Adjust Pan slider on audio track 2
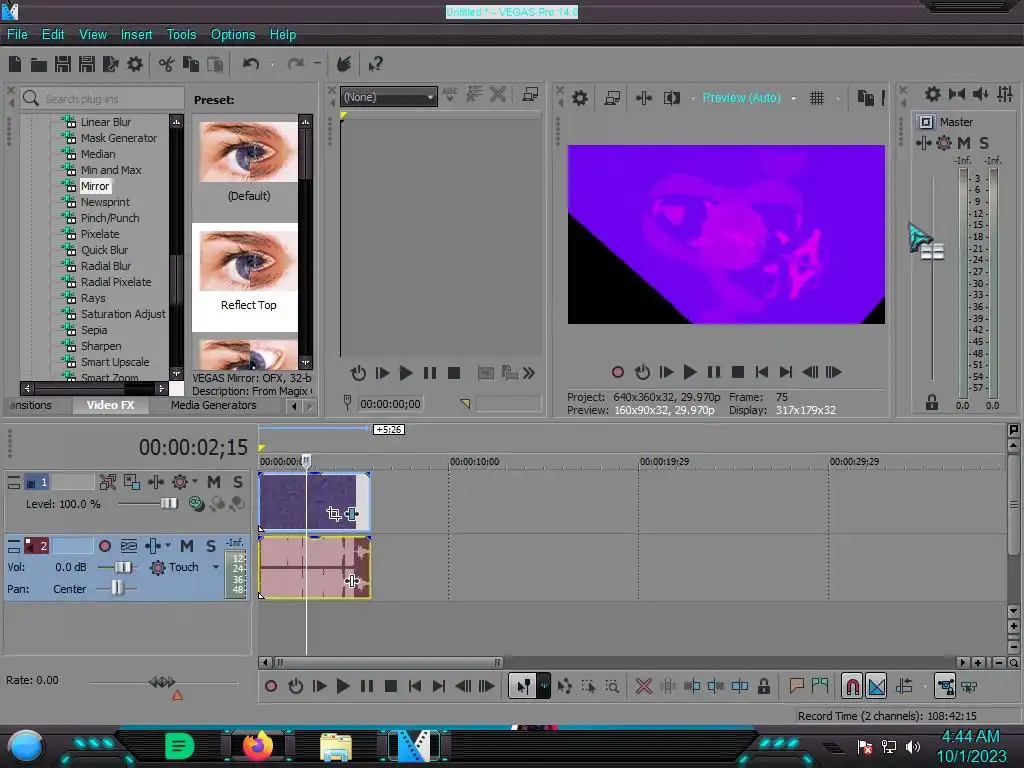The height and width of the screenshot is (768, 1024). [x=117, y=588]
